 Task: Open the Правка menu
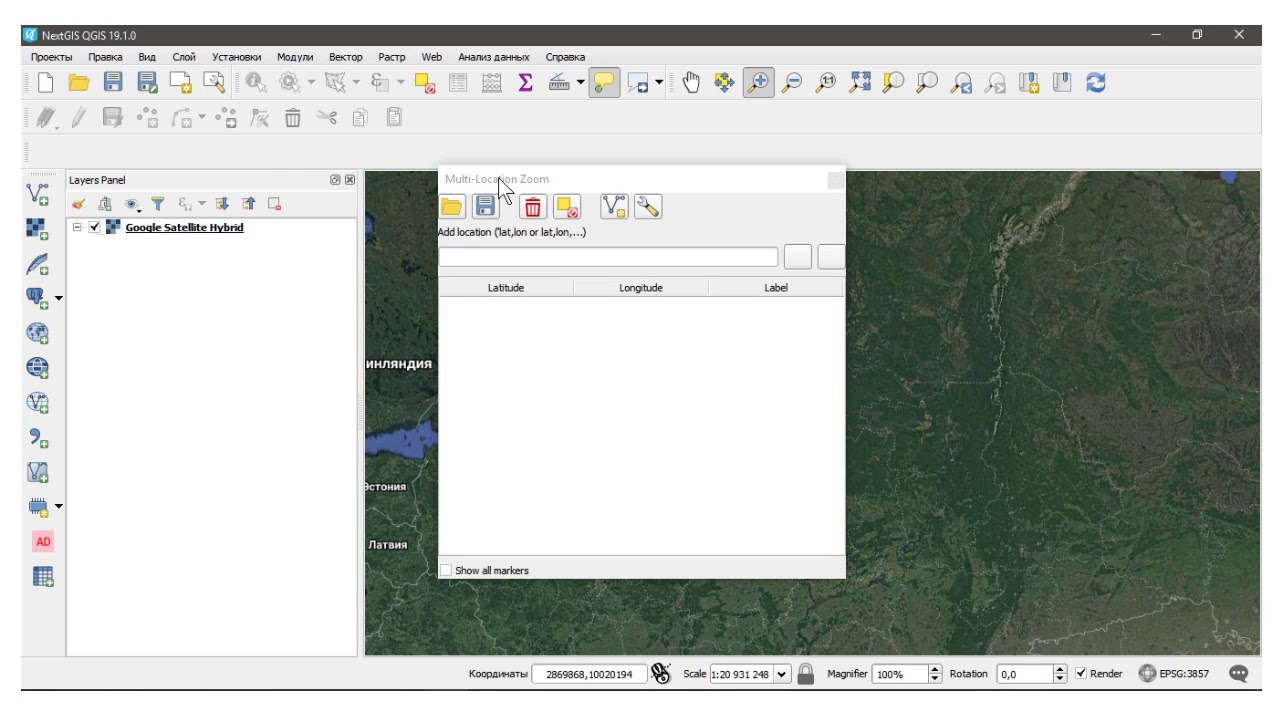tap(105, 57)
